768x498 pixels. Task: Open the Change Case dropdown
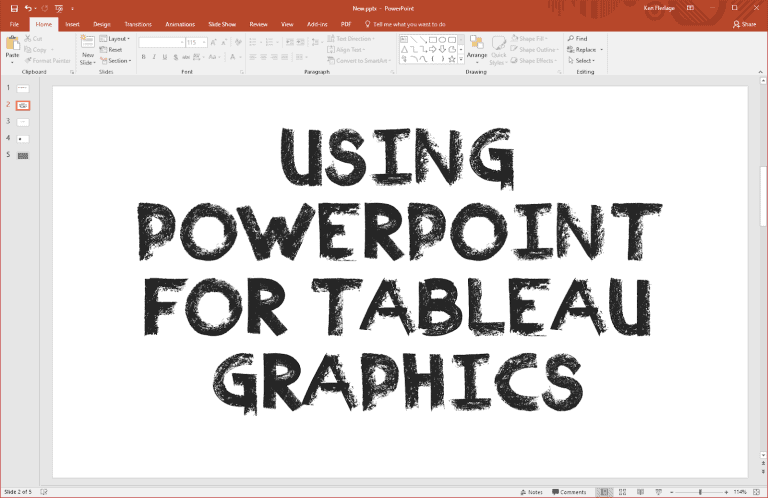(x=214, y=57)
